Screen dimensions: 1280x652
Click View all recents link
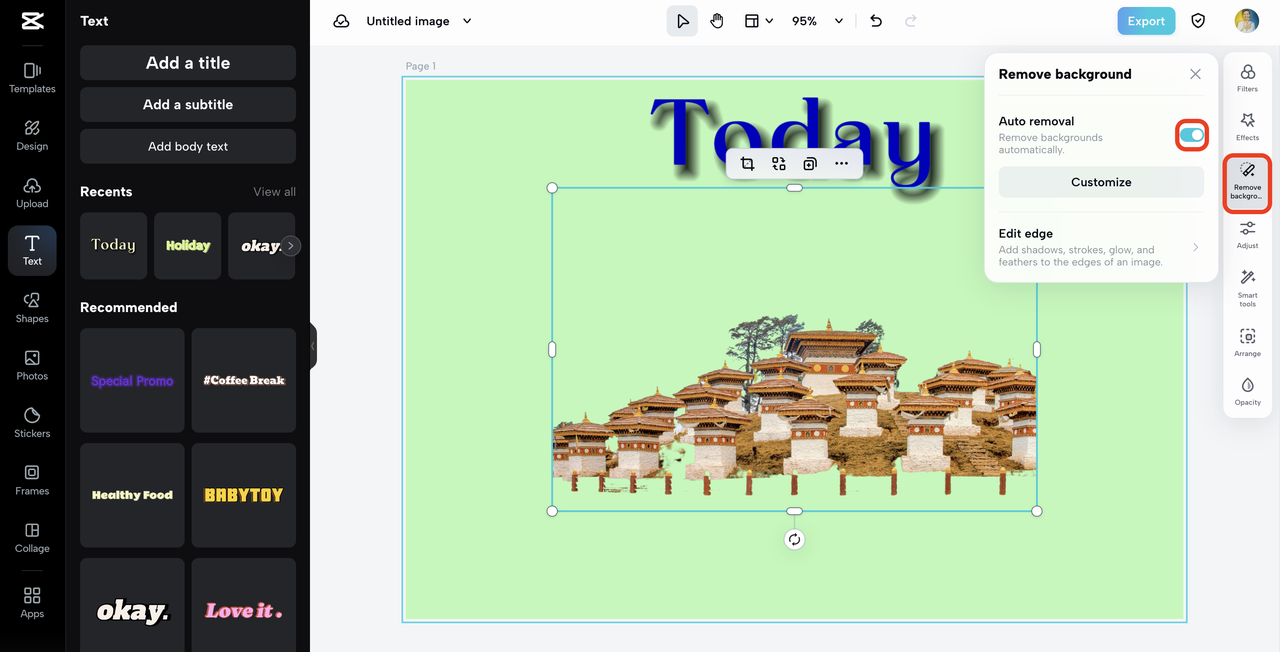pyautogui.click(x=274, y=192)
